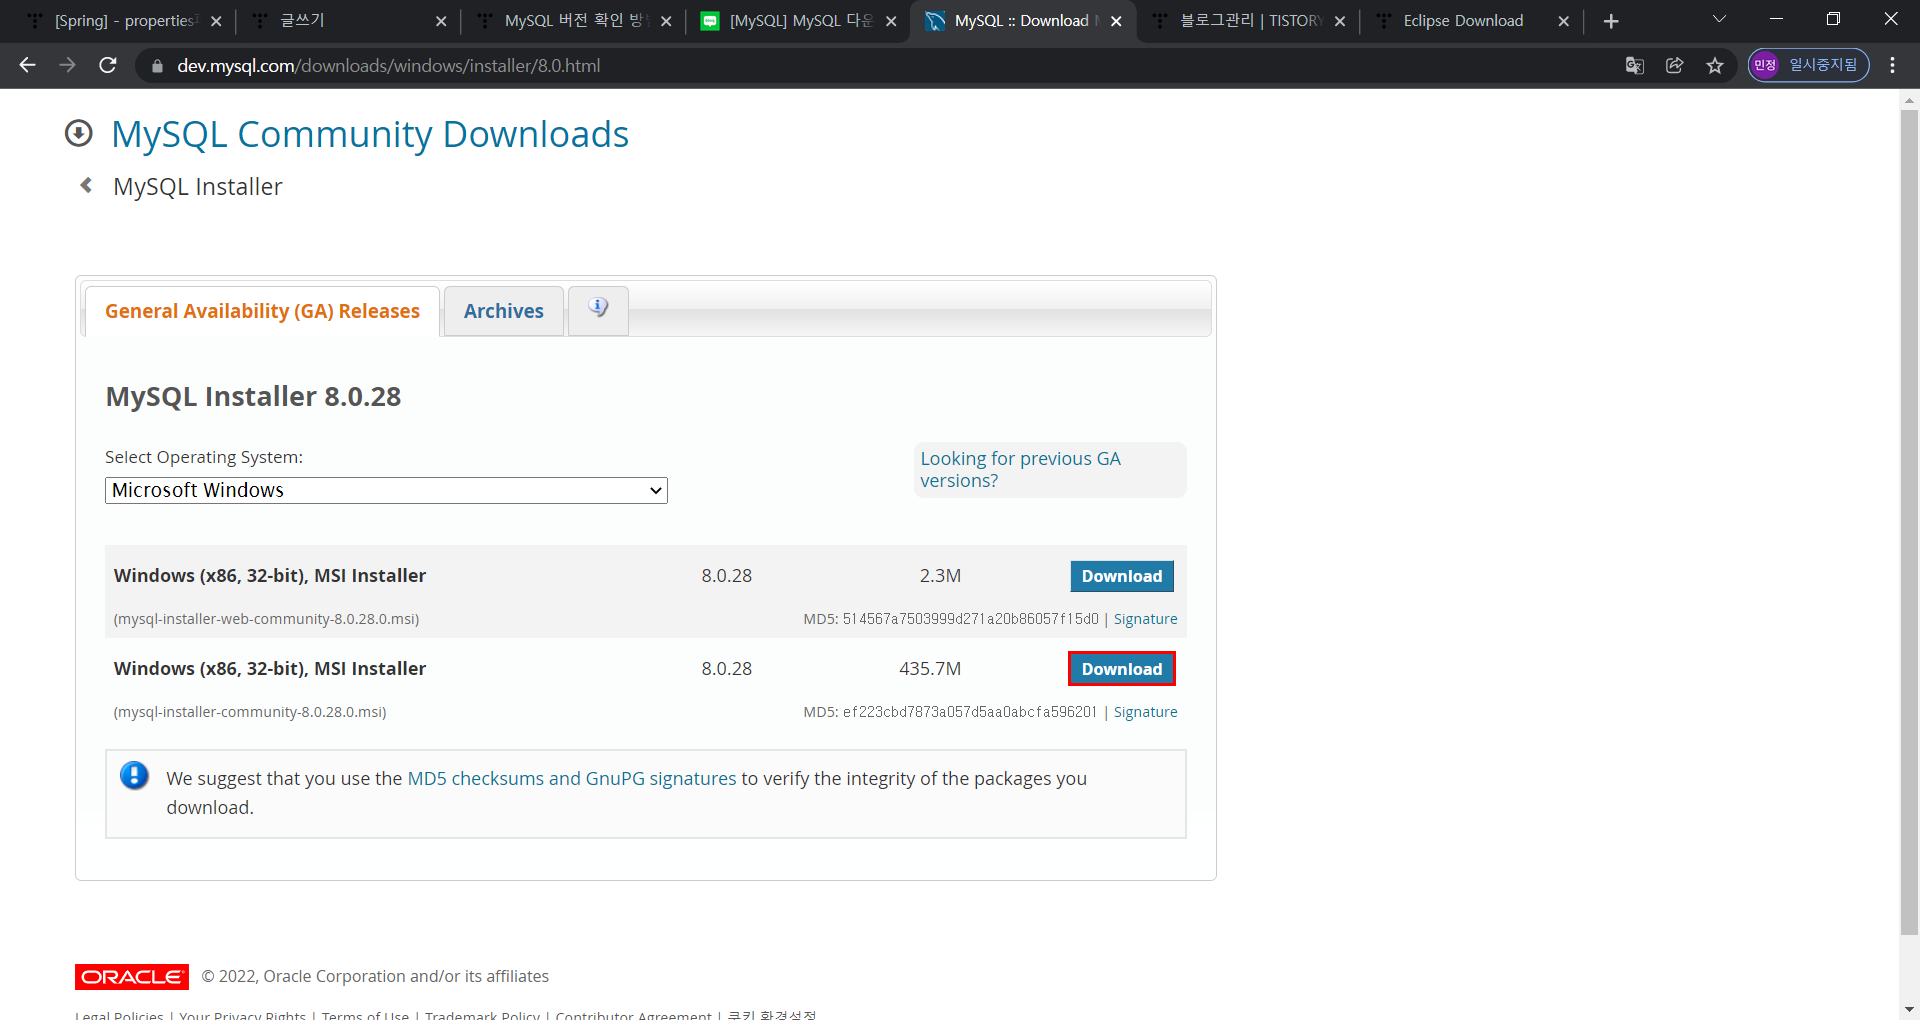Click the MySQL Community Downloads circle icon
The height and width of the screenshot is (1020, 1920).
78,133
